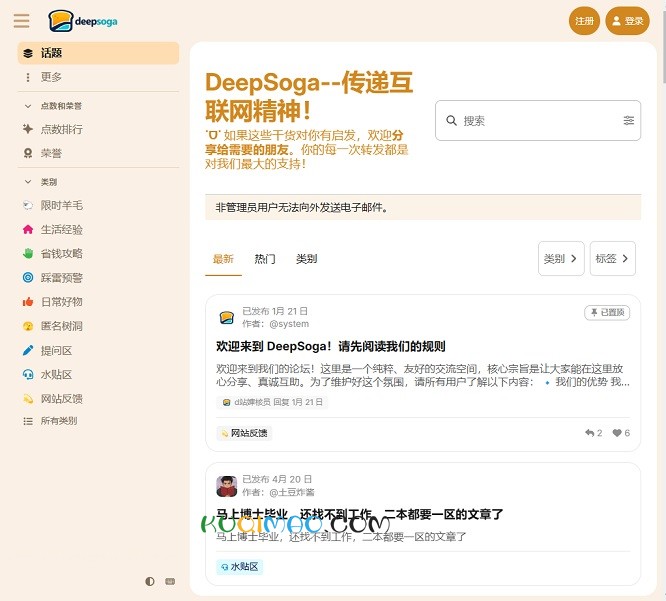Toggle the dark/light theme icon
The width and height of the screenshot is (666, 601).
150,581
